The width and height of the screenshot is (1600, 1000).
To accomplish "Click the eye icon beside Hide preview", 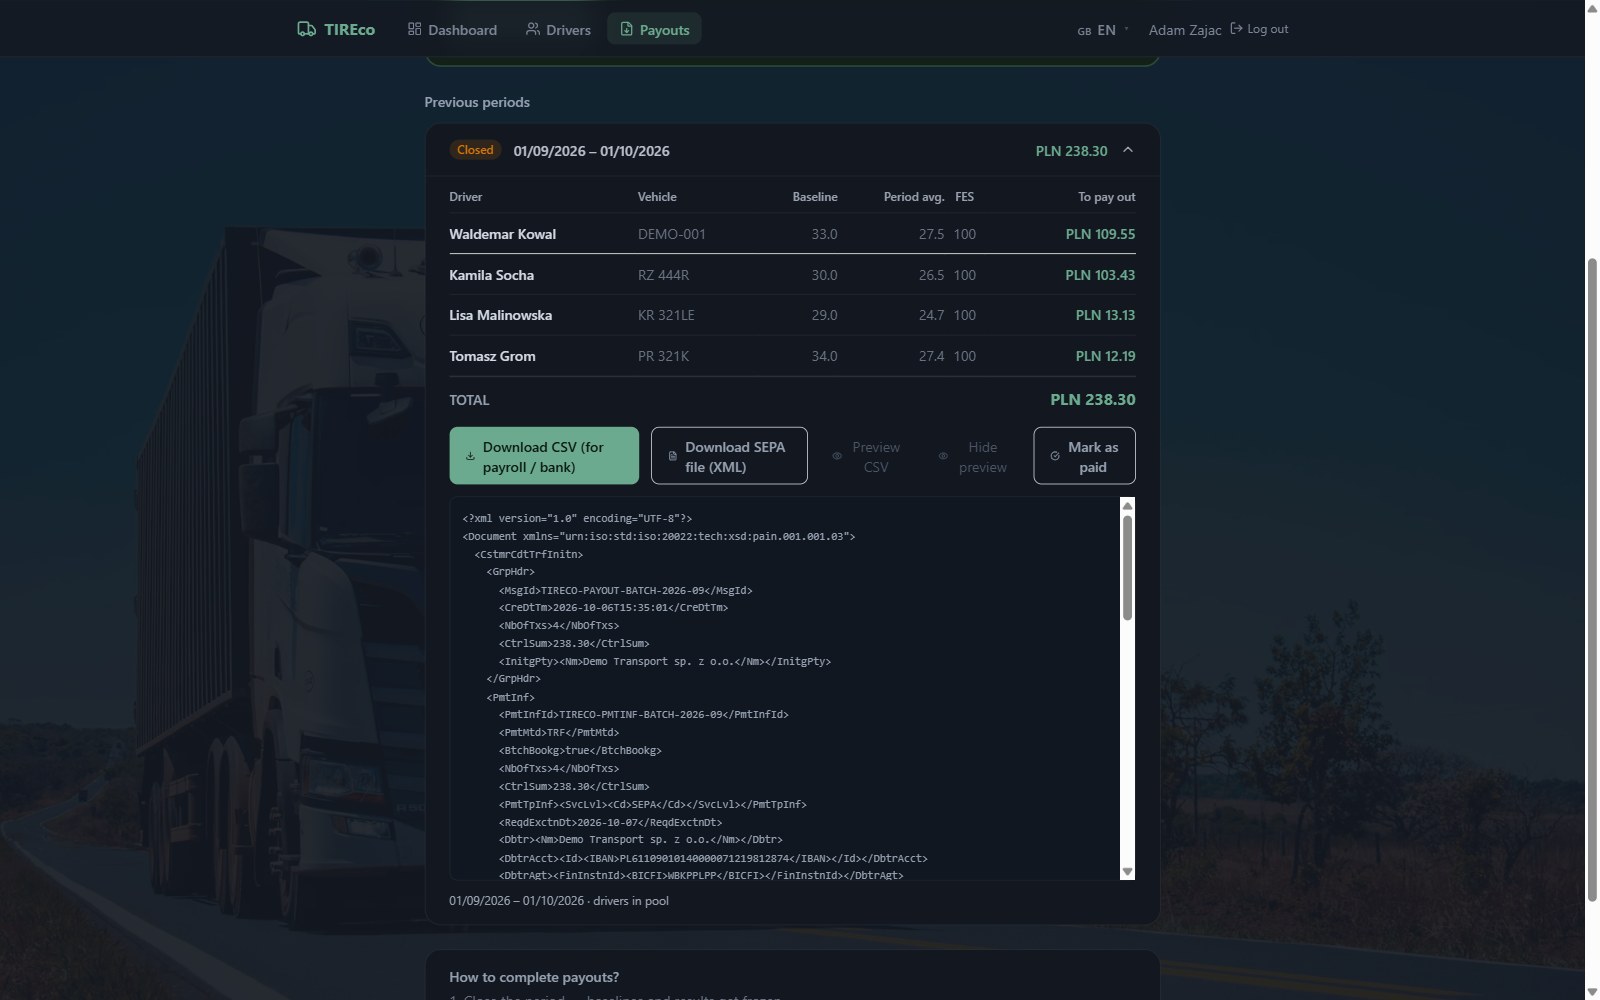I will tap(942, 456).
